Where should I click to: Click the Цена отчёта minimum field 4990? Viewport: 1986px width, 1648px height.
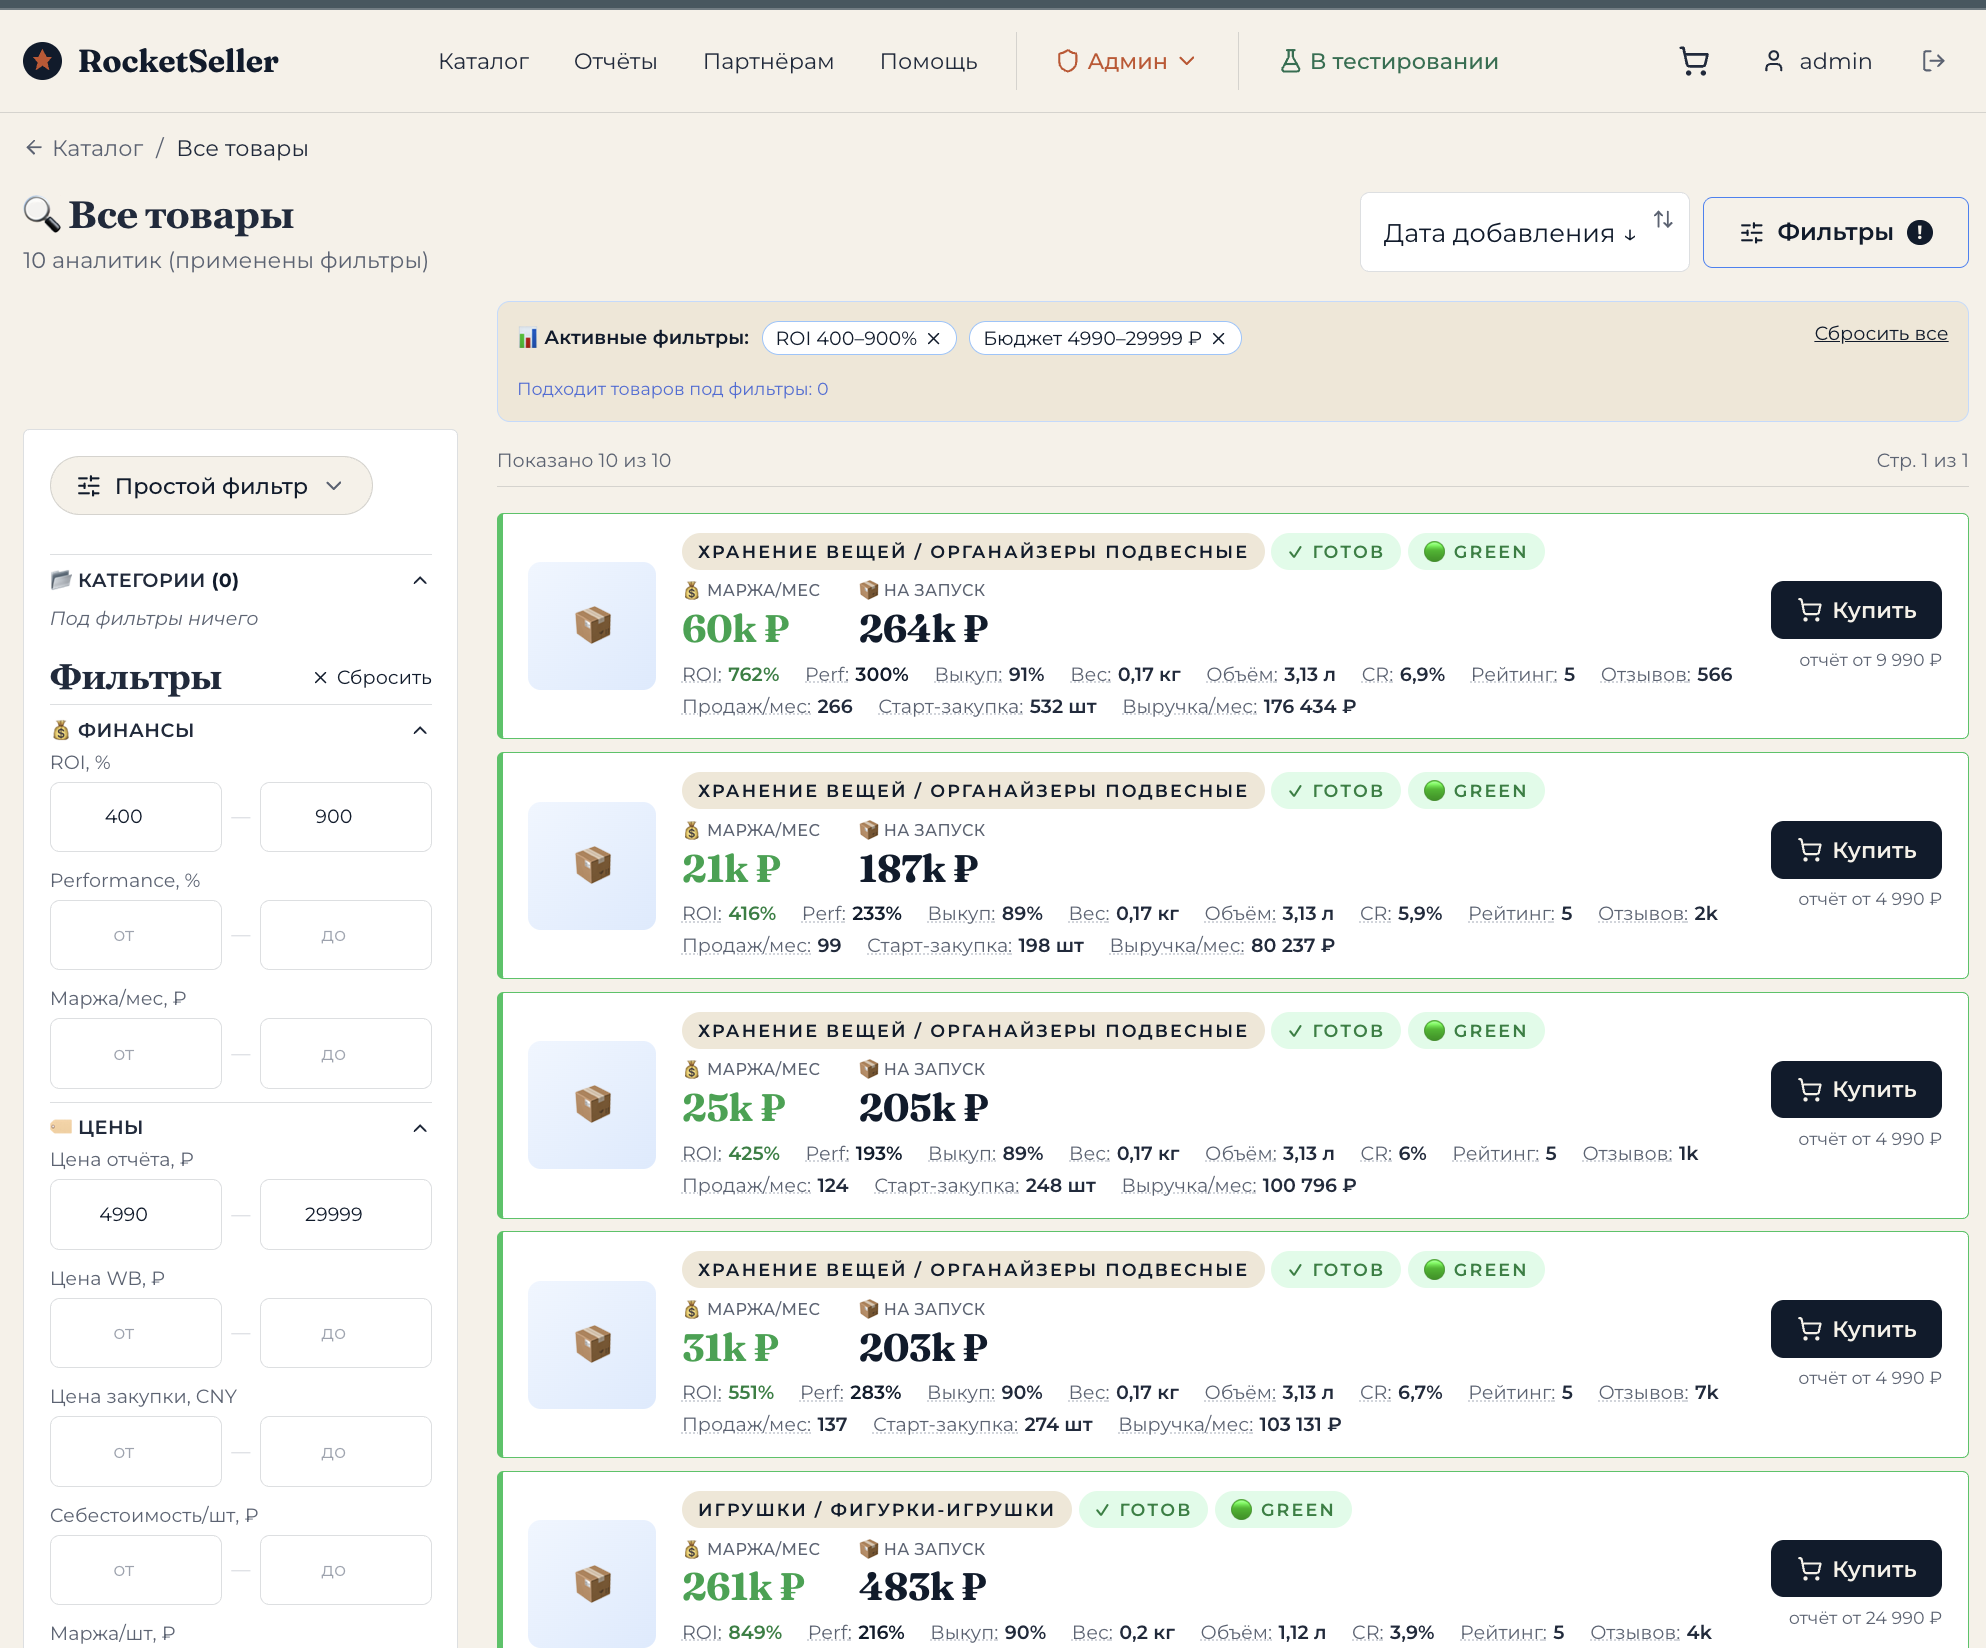pos(136,1215)
